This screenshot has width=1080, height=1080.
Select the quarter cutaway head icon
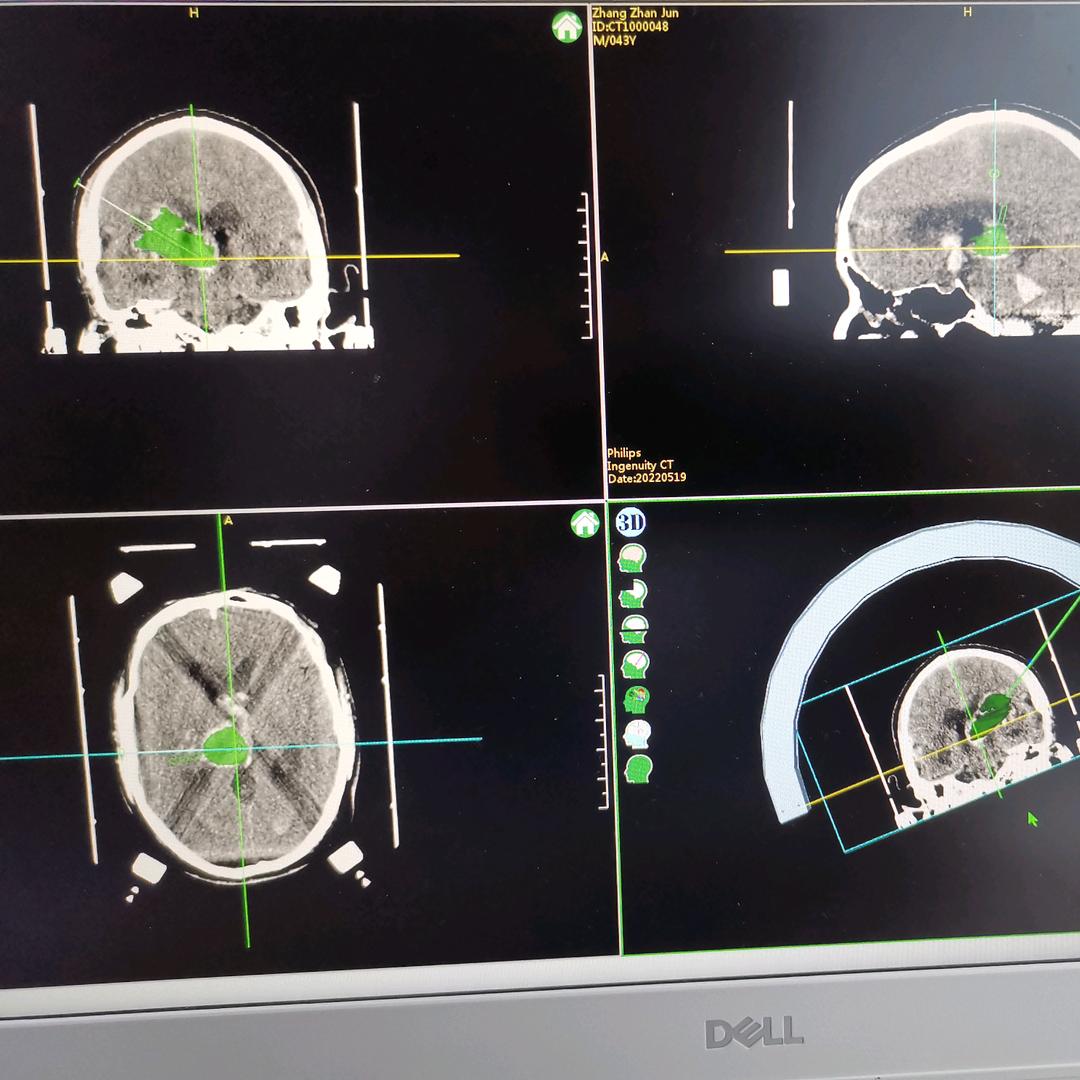634,594
